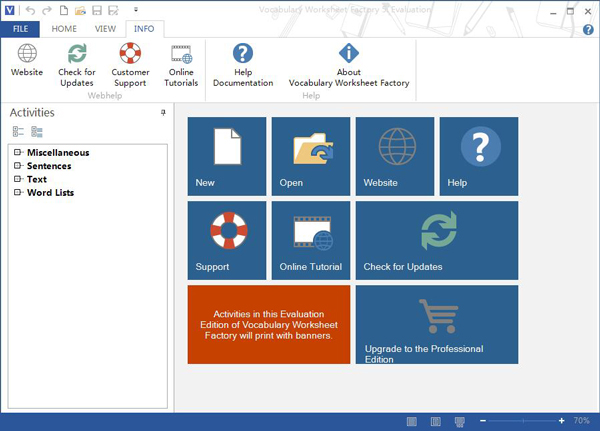Maximize the application window
Viewport: 600px width, 431px height.
570,11
